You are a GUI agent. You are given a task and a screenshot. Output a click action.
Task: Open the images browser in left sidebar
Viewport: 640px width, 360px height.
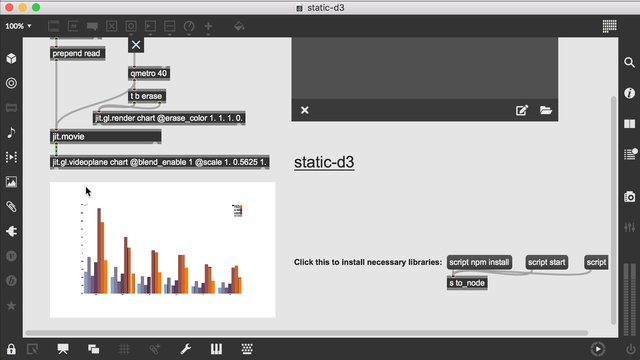point(11,182)
